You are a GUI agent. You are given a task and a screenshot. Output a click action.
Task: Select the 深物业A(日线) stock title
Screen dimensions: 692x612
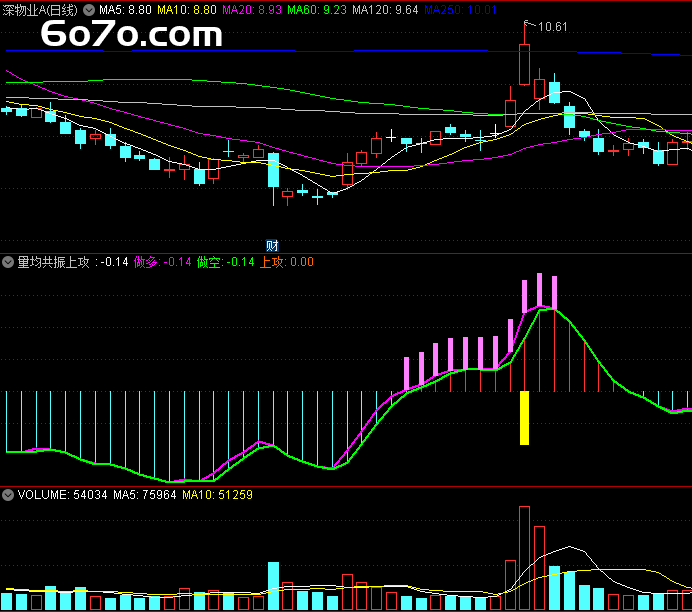tap(40, 10)
